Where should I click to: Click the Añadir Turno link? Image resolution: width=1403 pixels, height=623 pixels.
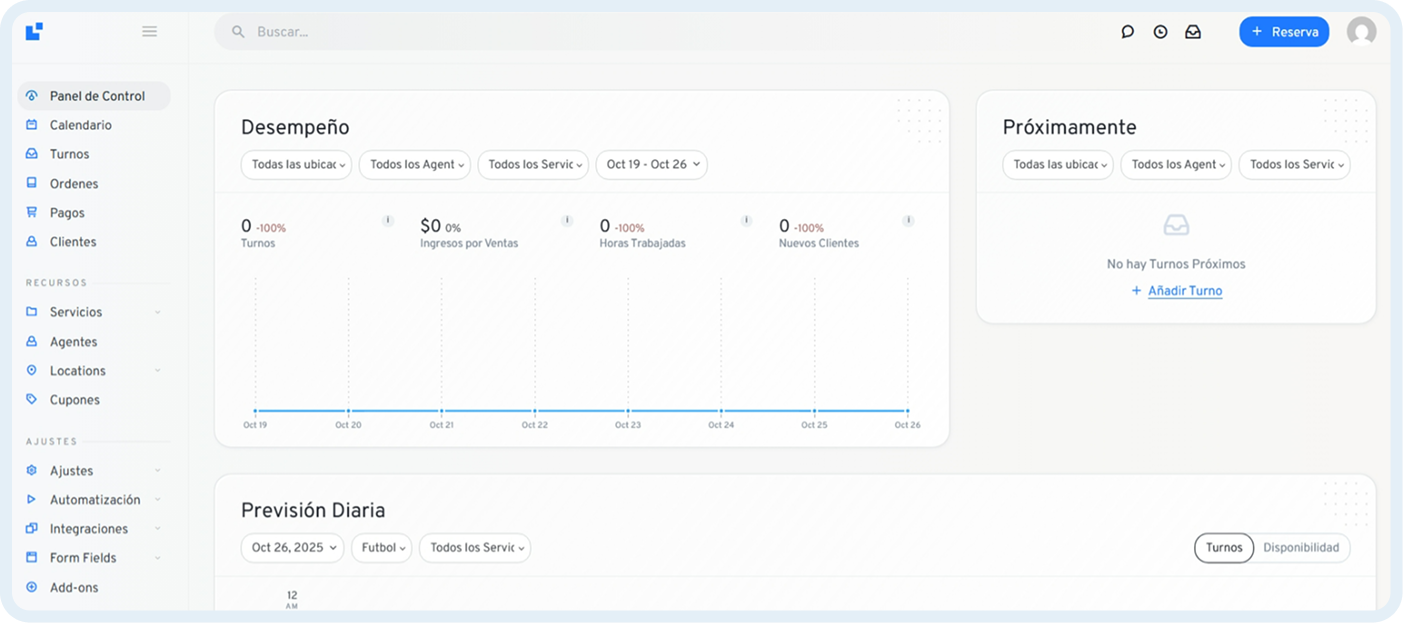coord(1184,291)
